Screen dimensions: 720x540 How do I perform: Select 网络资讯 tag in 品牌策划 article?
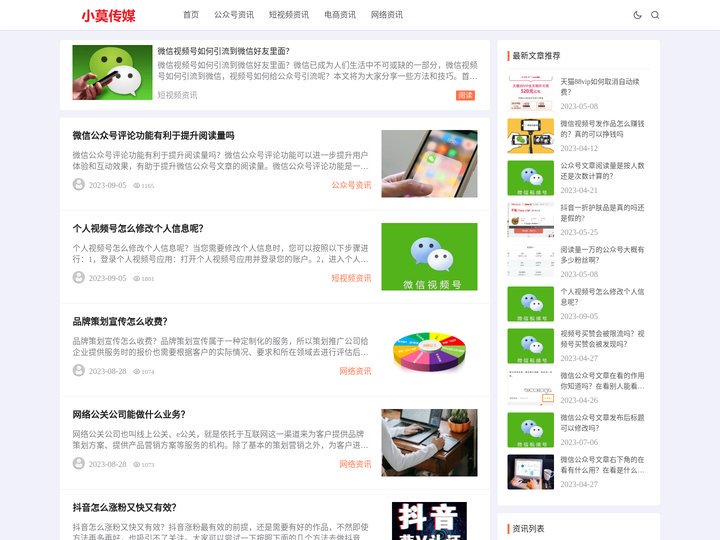pyautogui.click(x=355, y=371)
